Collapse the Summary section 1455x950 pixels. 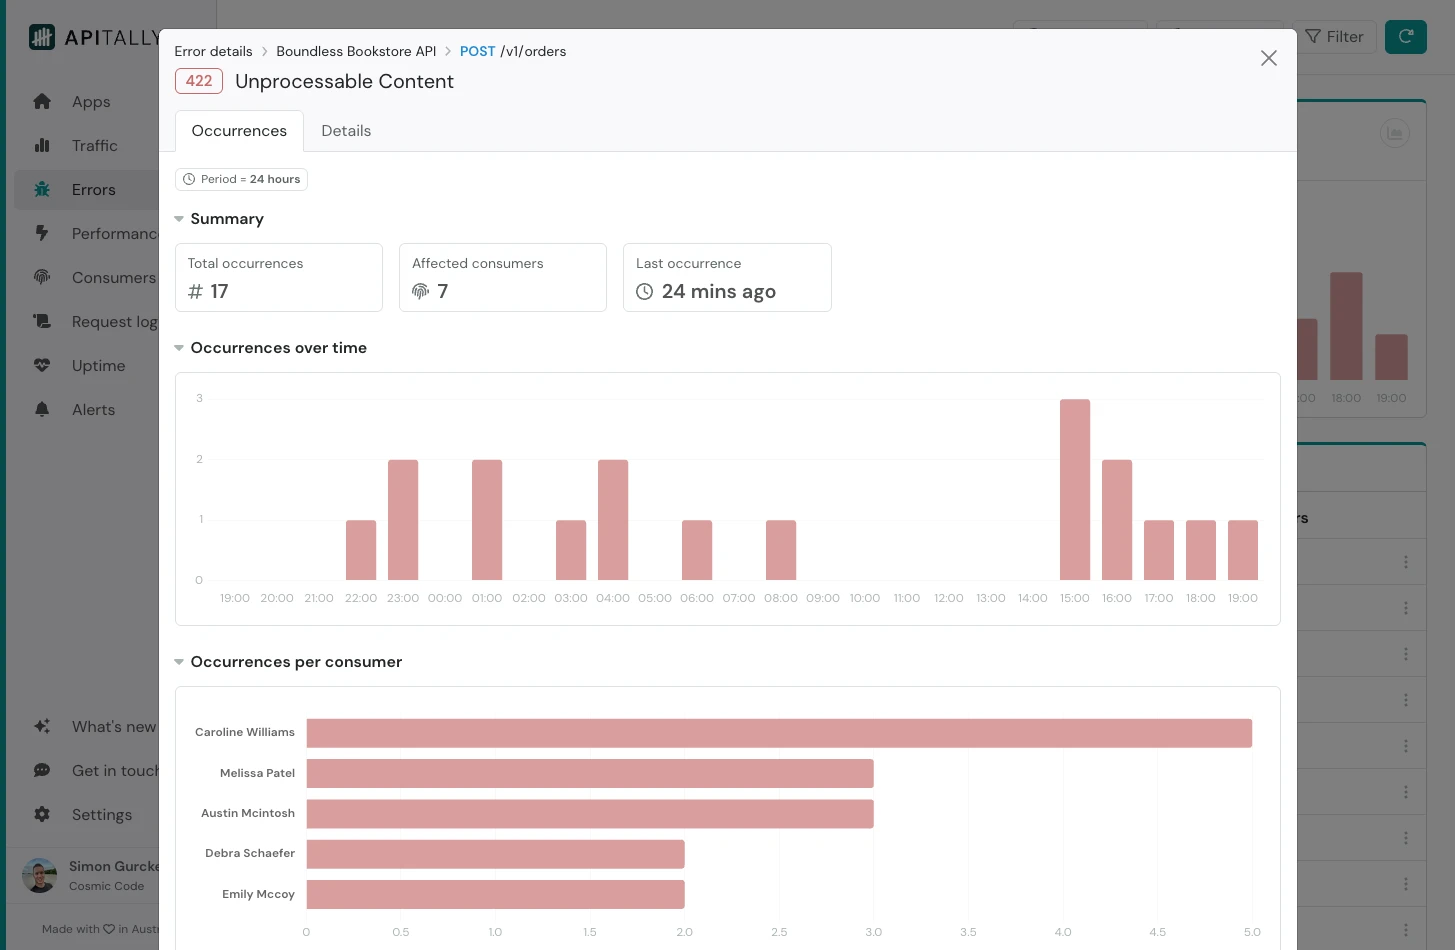coord(179,219)
